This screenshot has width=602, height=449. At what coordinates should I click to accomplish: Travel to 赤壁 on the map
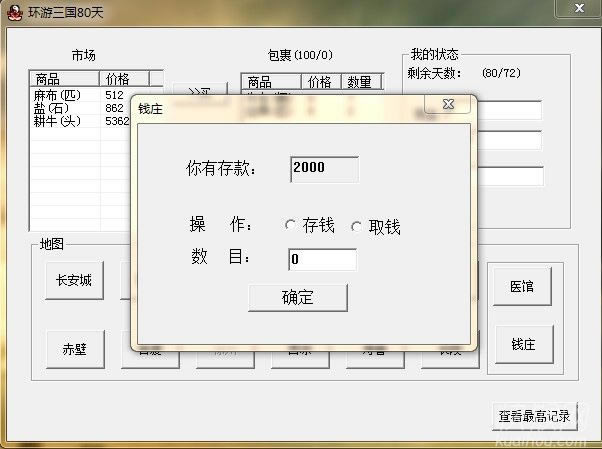[74, 349]
